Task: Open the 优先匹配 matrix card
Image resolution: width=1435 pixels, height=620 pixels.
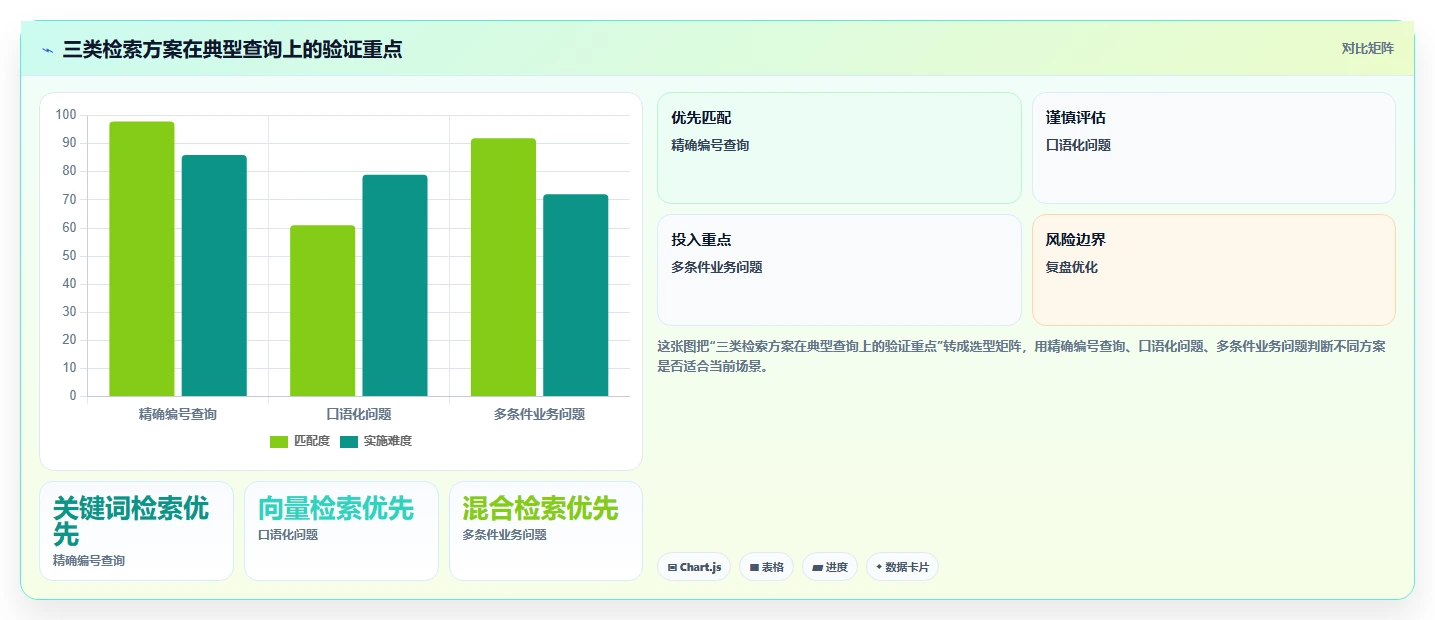Action: [839, 148]
